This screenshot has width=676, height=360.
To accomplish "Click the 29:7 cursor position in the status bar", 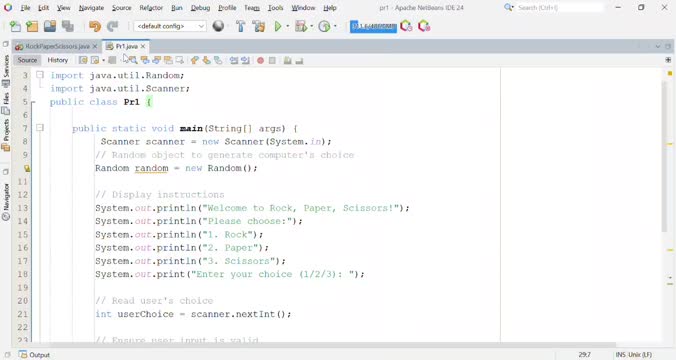I will pos(585,354).
